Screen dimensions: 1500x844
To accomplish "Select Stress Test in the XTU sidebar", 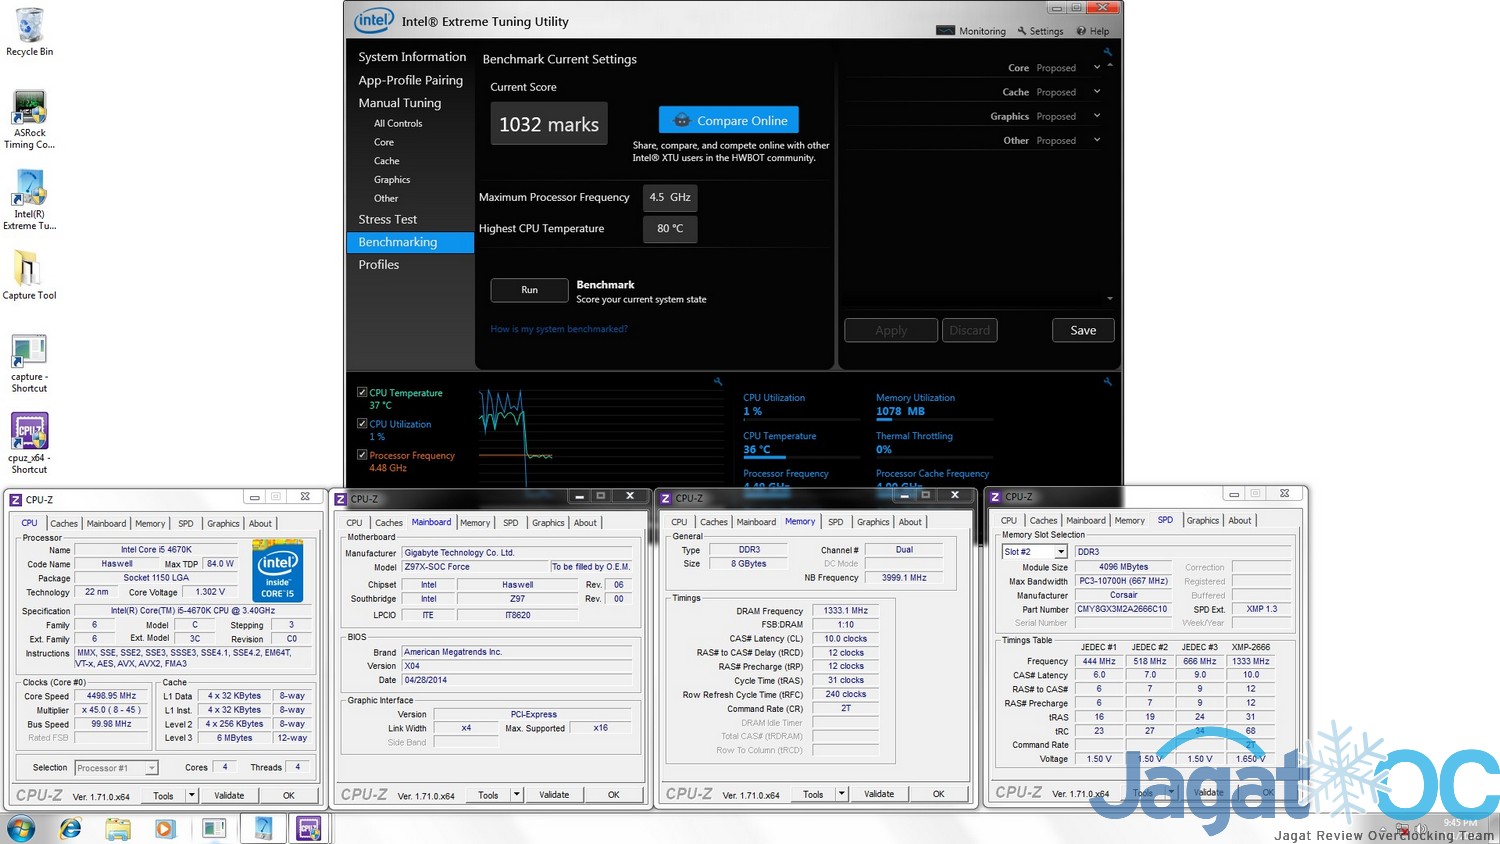I will (x=388, y=219).
